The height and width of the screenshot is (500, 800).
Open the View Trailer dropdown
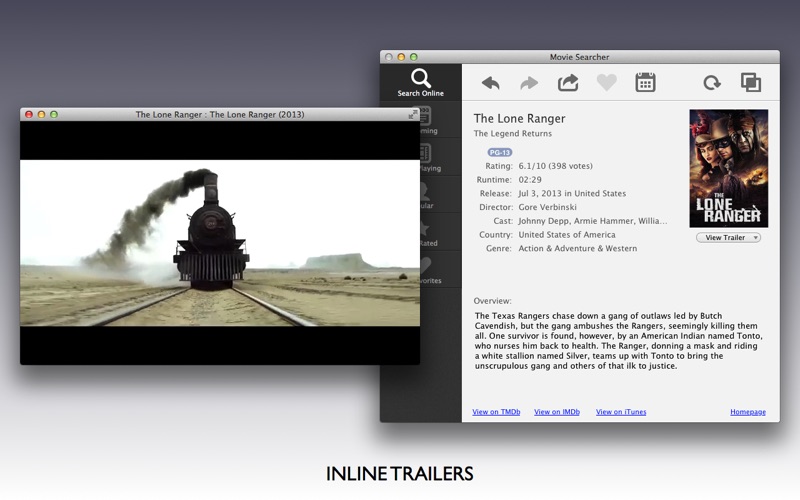(728, 237)
